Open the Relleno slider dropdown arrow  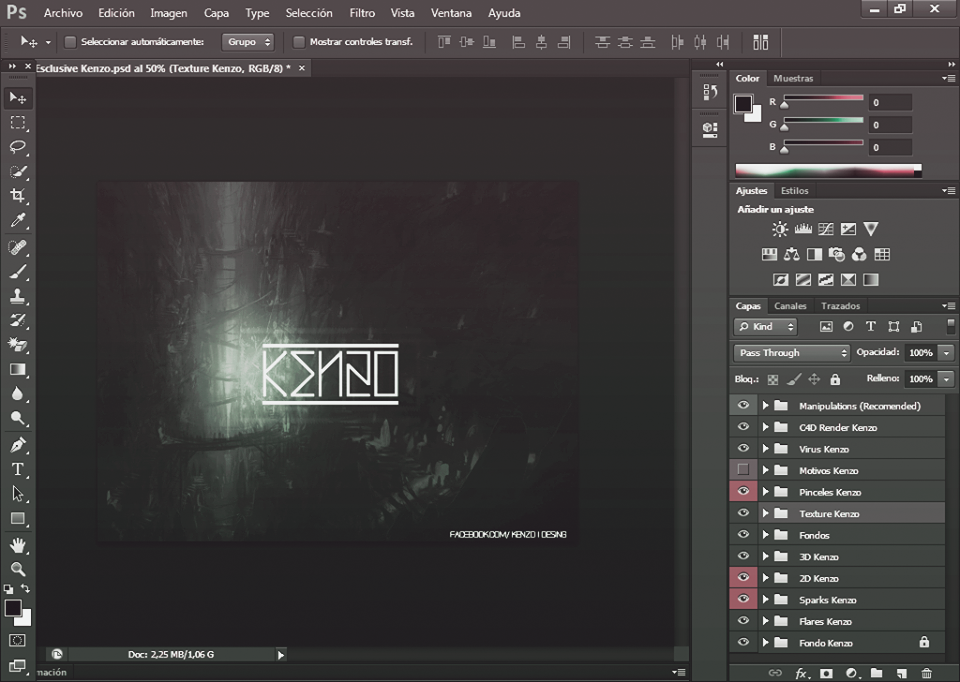(x=947, y=379)
